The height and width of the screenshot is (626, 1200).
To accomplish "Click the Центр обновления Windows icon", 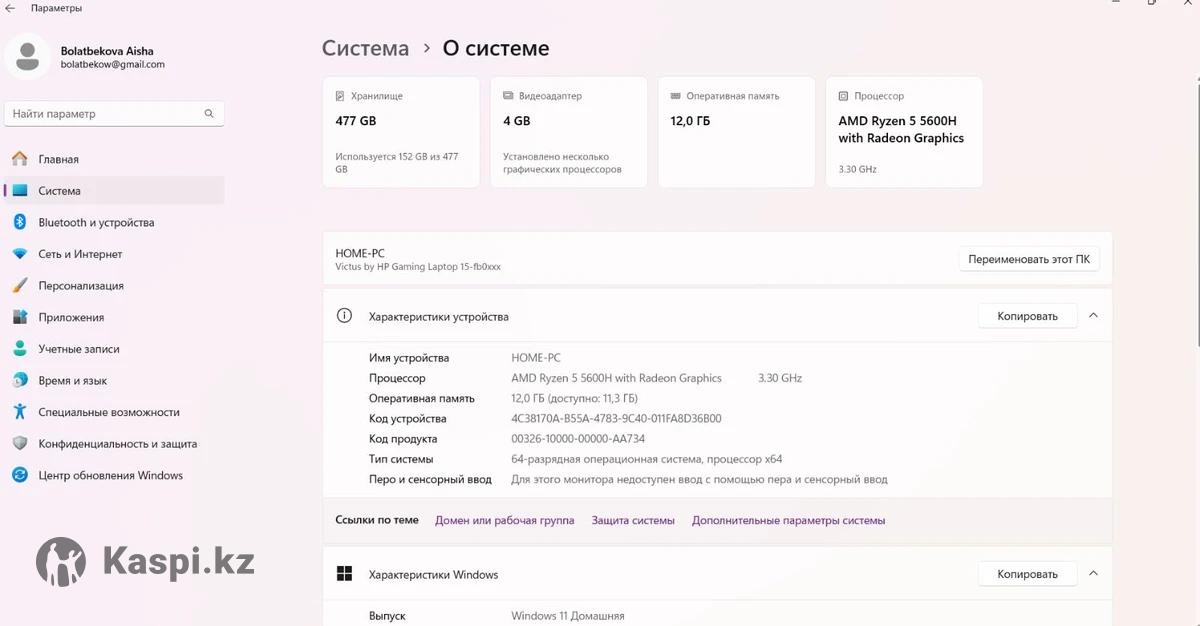I will 20,476.
